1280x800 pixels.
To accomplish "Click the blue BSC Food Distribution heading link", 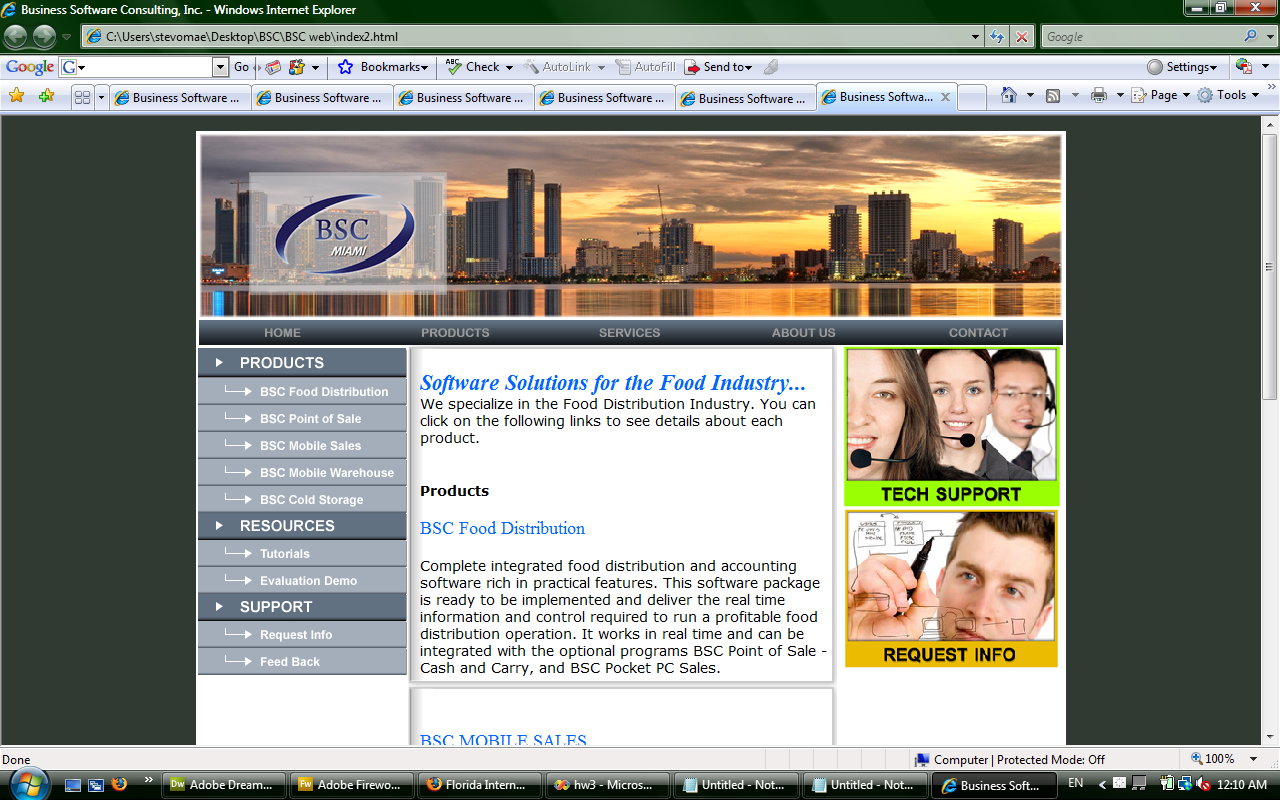I will click(502, 528).
